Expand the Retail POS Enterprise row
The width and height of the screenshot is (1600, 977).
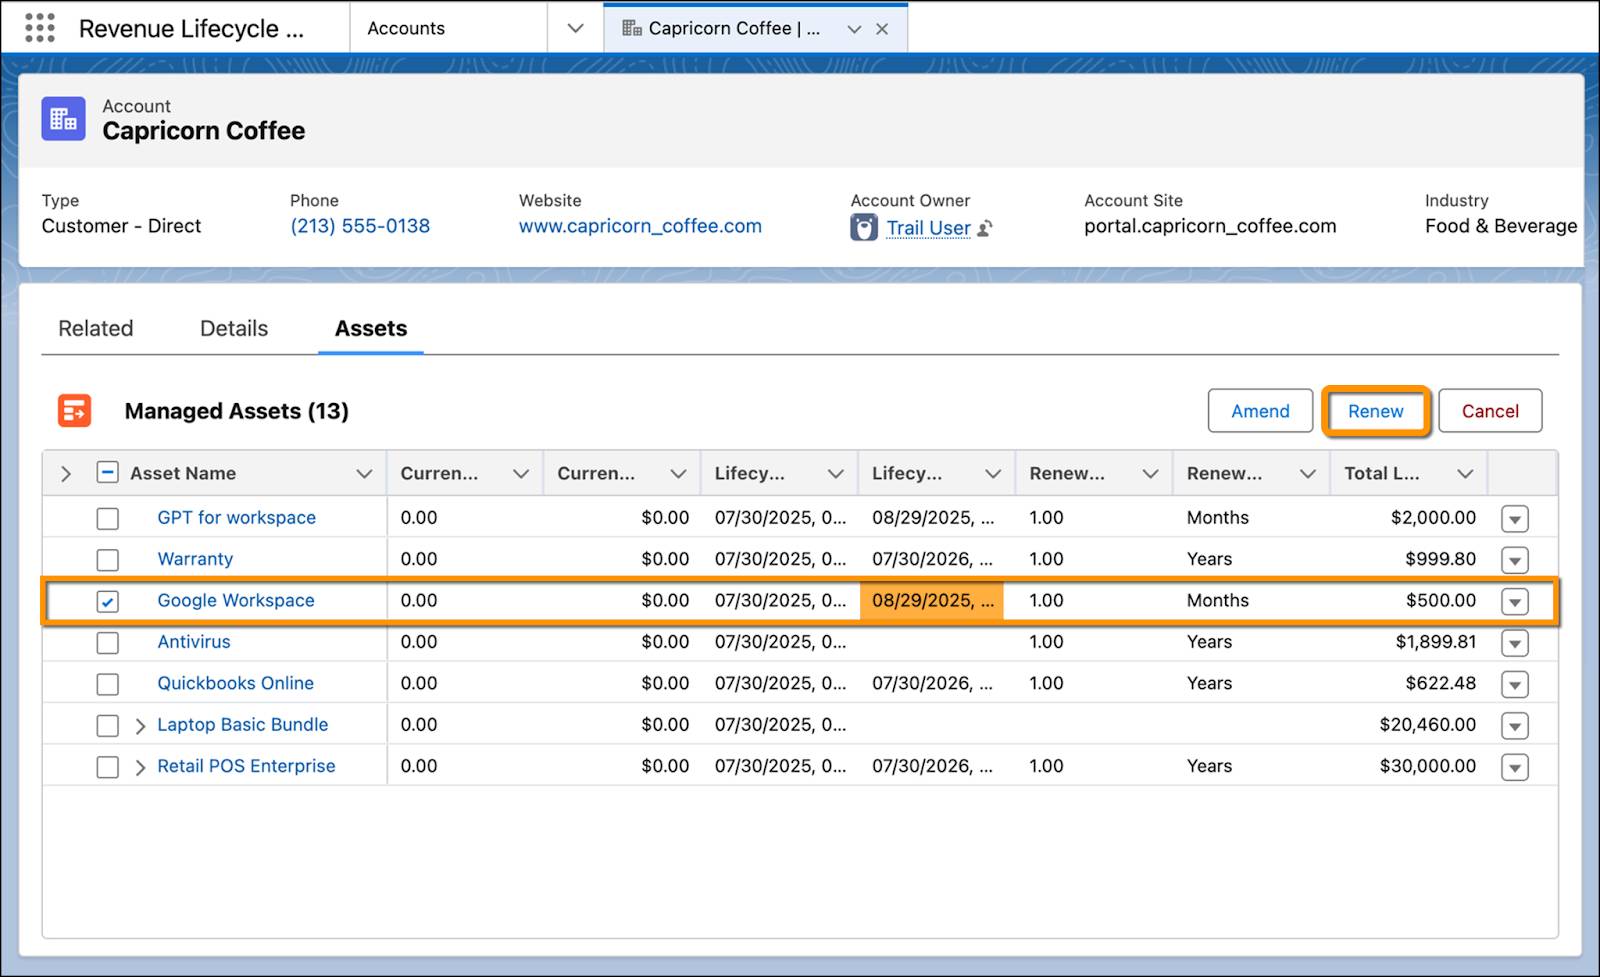click(140, 767)
